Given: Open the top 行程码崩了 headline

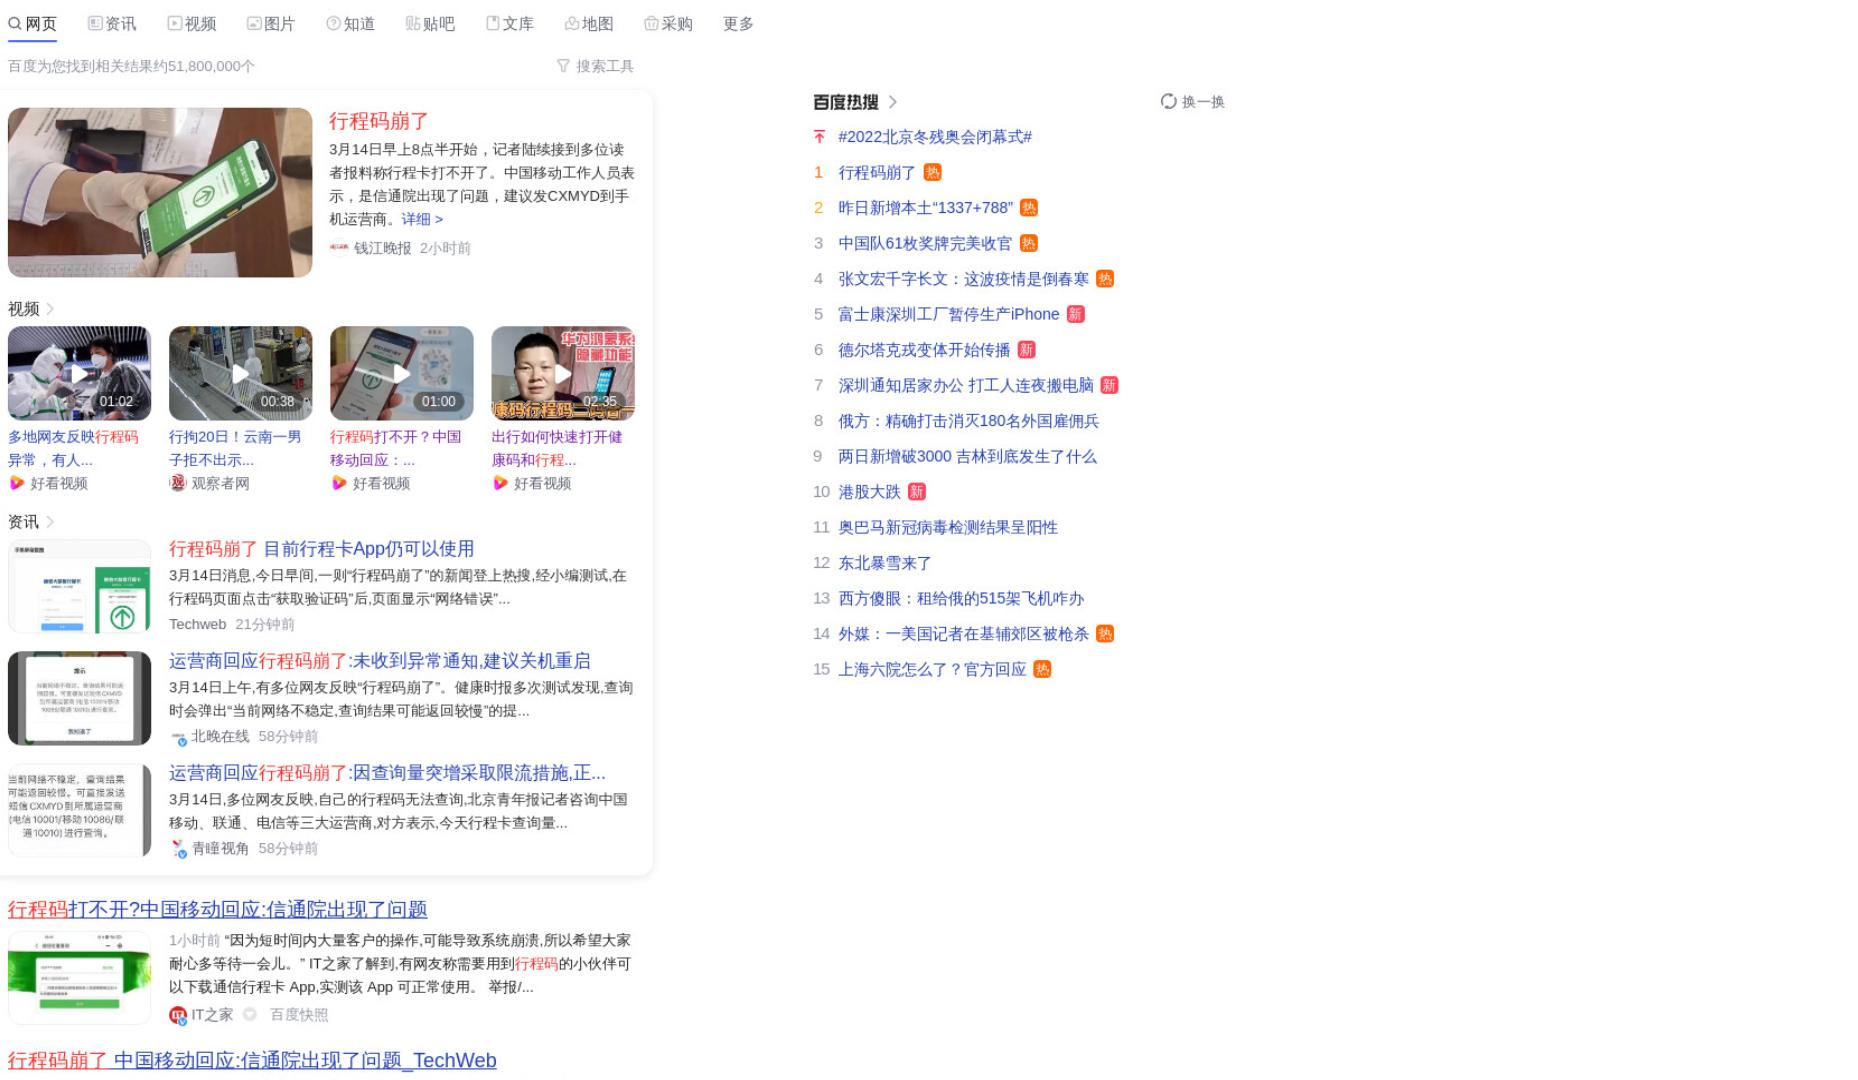Looking at the screenshot, I should [379, 121].
